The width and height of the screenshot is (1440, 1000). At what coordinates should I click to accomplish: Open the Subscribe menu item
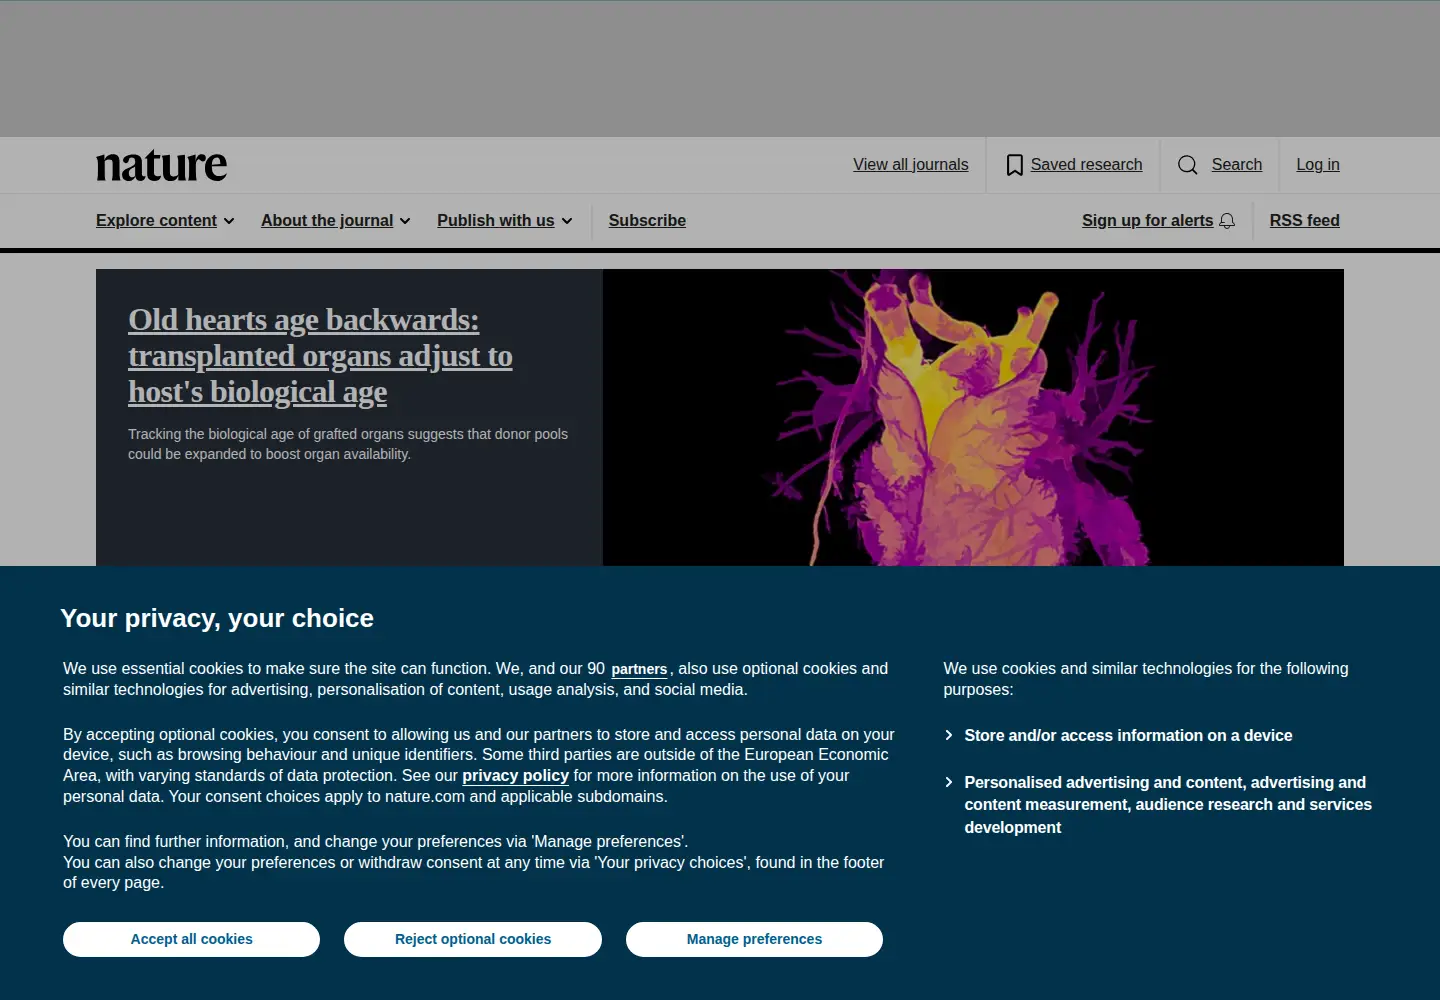pyautogui.click(x=647, y=221)
